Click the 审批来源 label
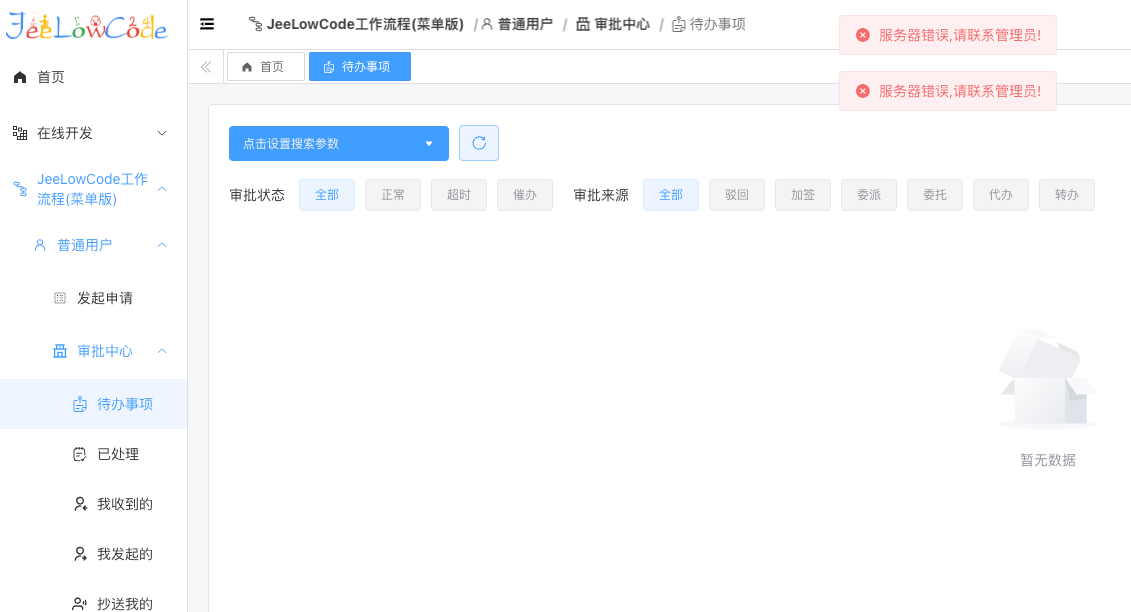The width and height of the screenshot is (1131, 612). coord(601,196)
